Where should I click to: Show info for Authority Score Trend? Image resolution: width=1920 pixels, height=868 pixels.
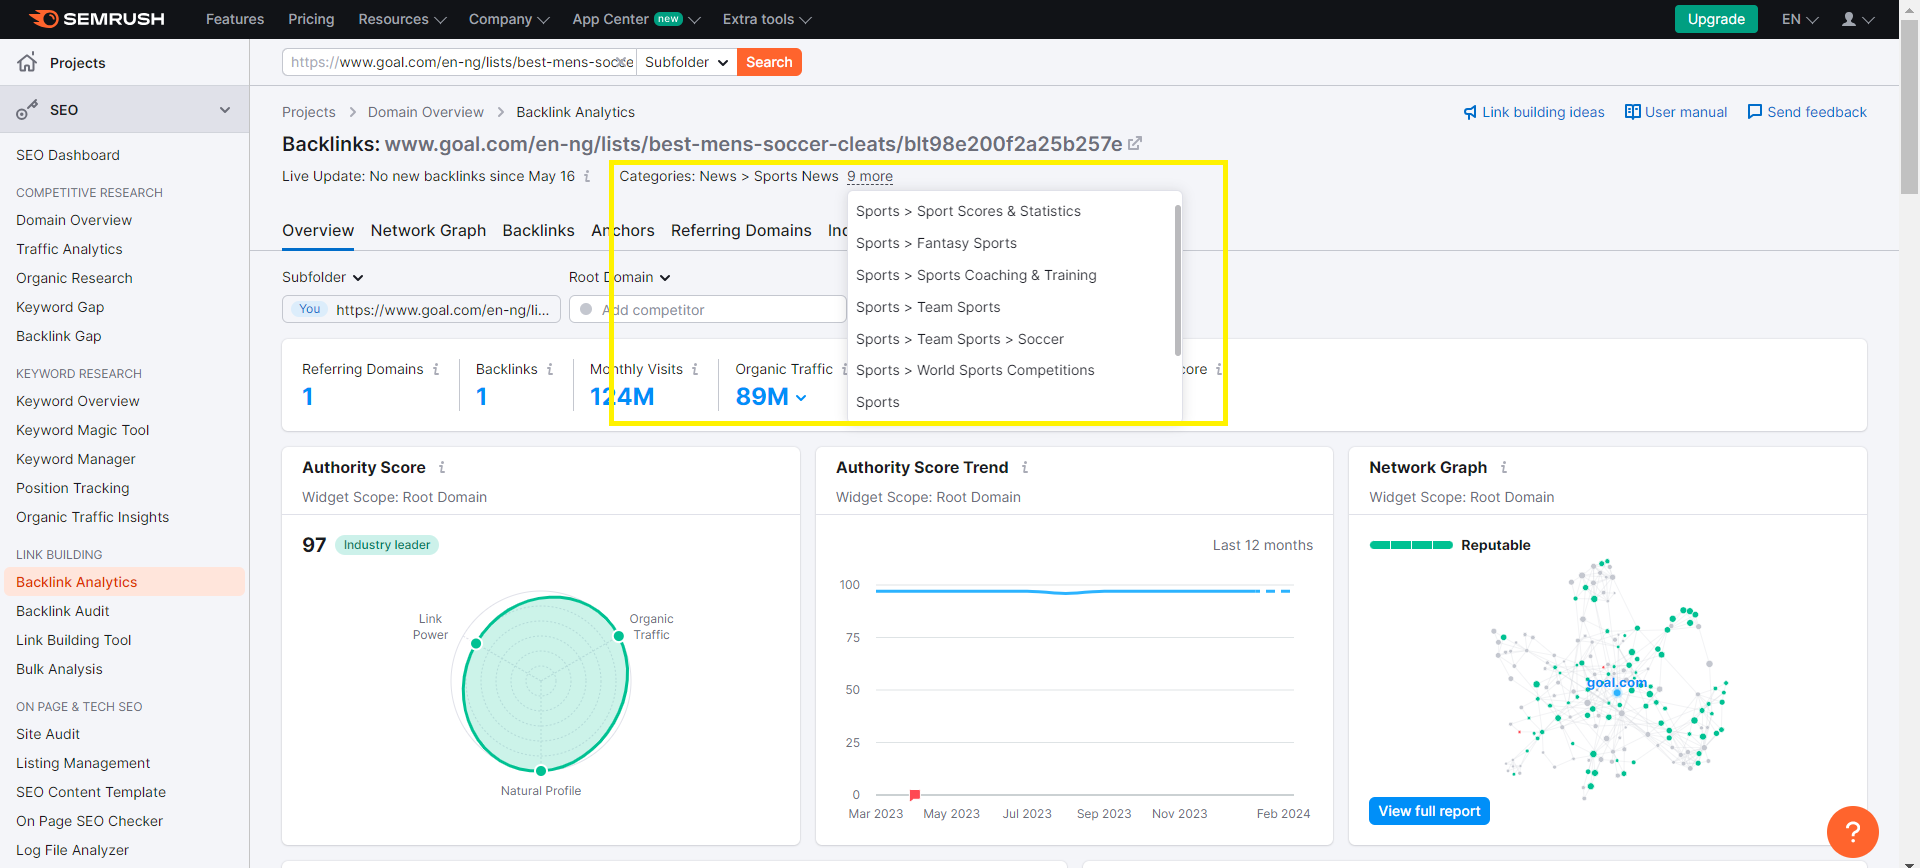coord(1025,467)
